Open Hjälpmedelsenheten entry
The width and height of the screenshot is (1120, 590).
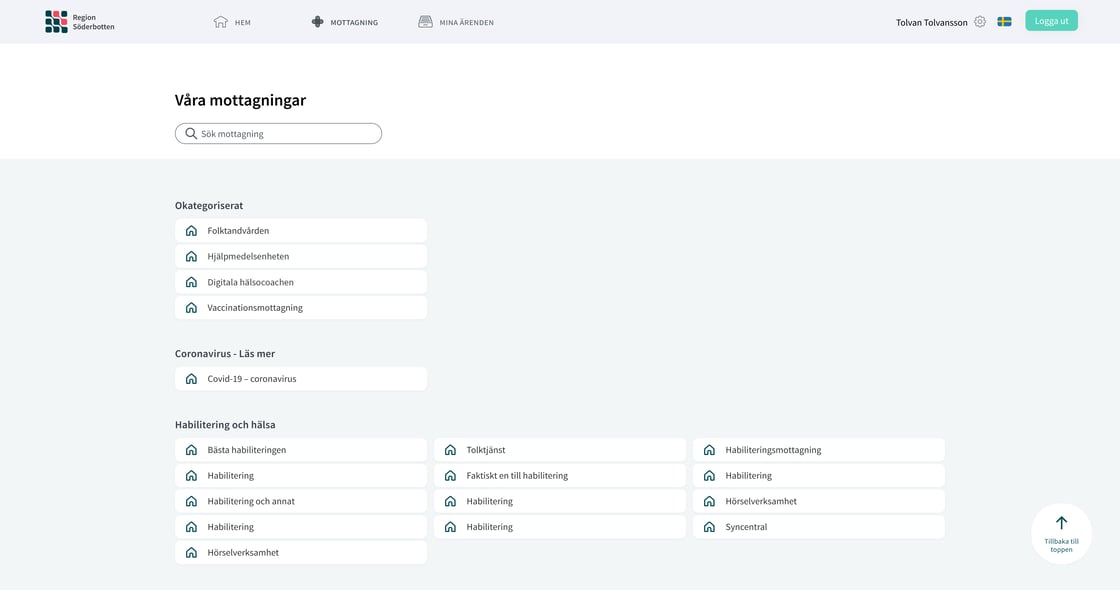[301, 256]
